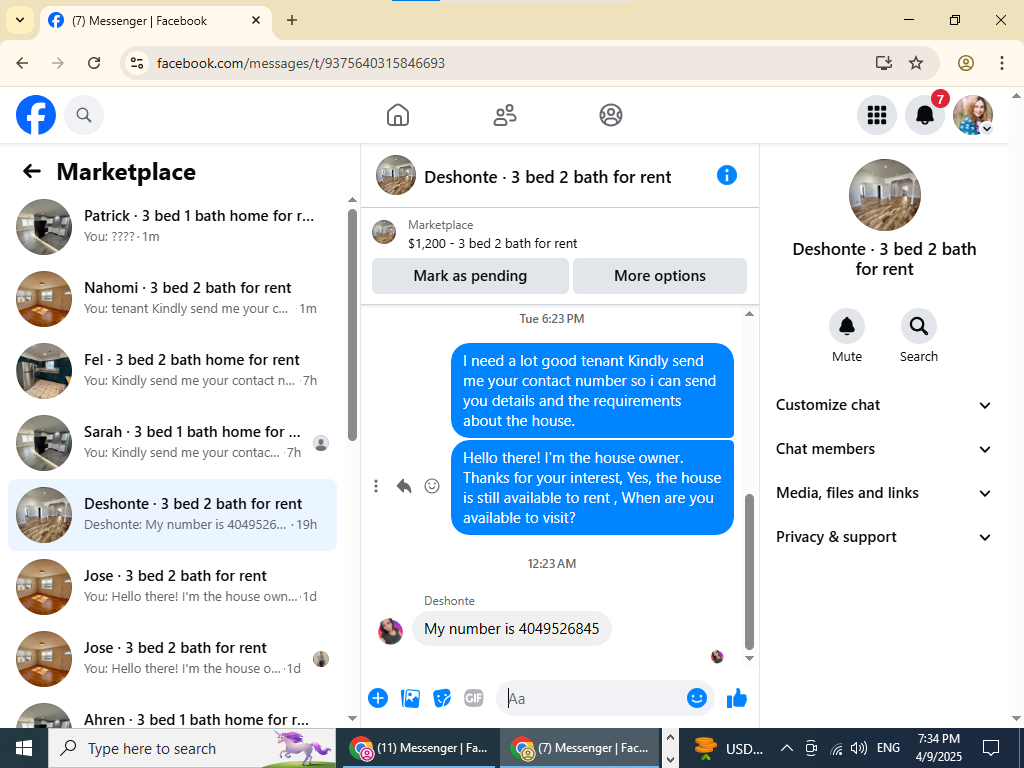Image resolution: width=1024 pixels, height=768 pixels.
Task: Open the Friends icon in top nav
Action: point(504,115)
